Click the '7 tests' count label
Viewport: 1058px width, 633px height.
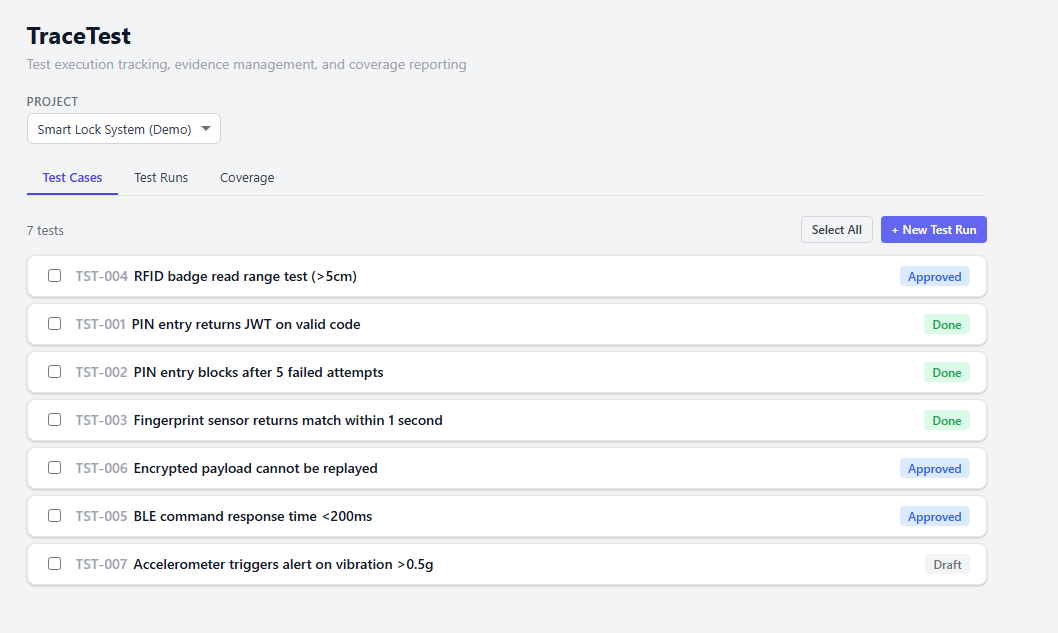click(x=45, y=230)
